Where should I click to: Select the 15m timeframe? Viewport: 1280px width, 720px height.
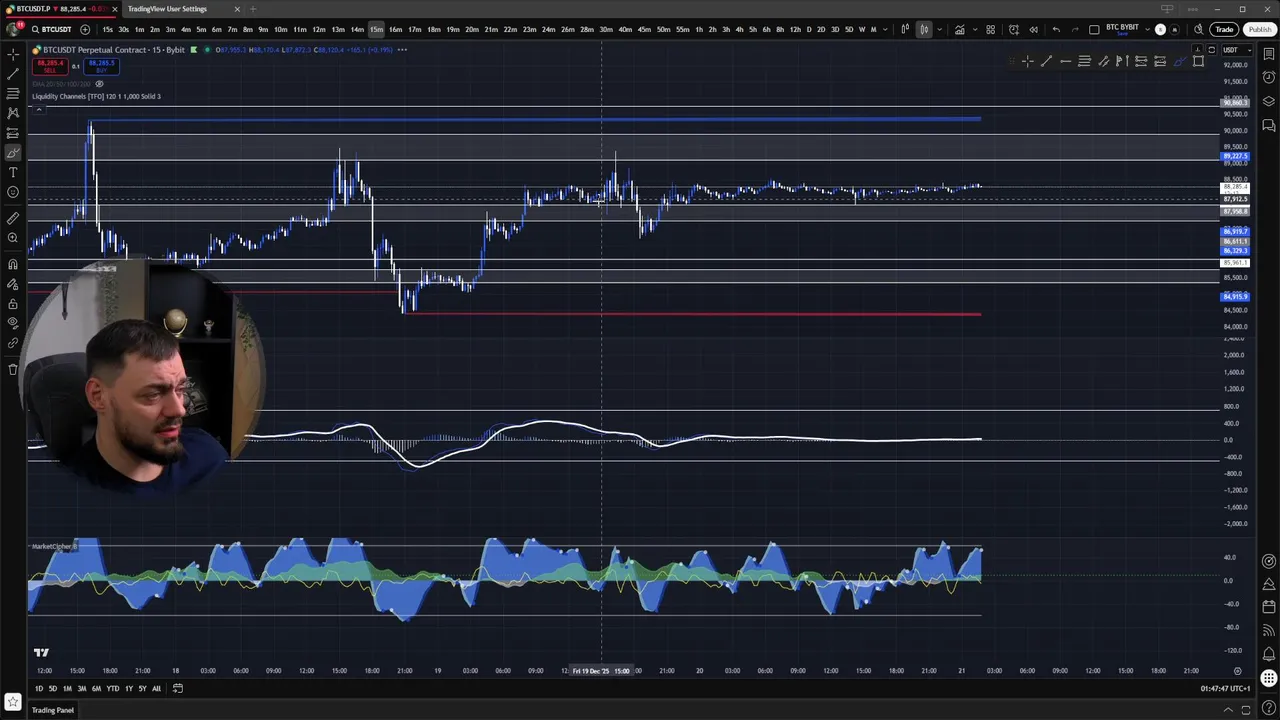376,29
